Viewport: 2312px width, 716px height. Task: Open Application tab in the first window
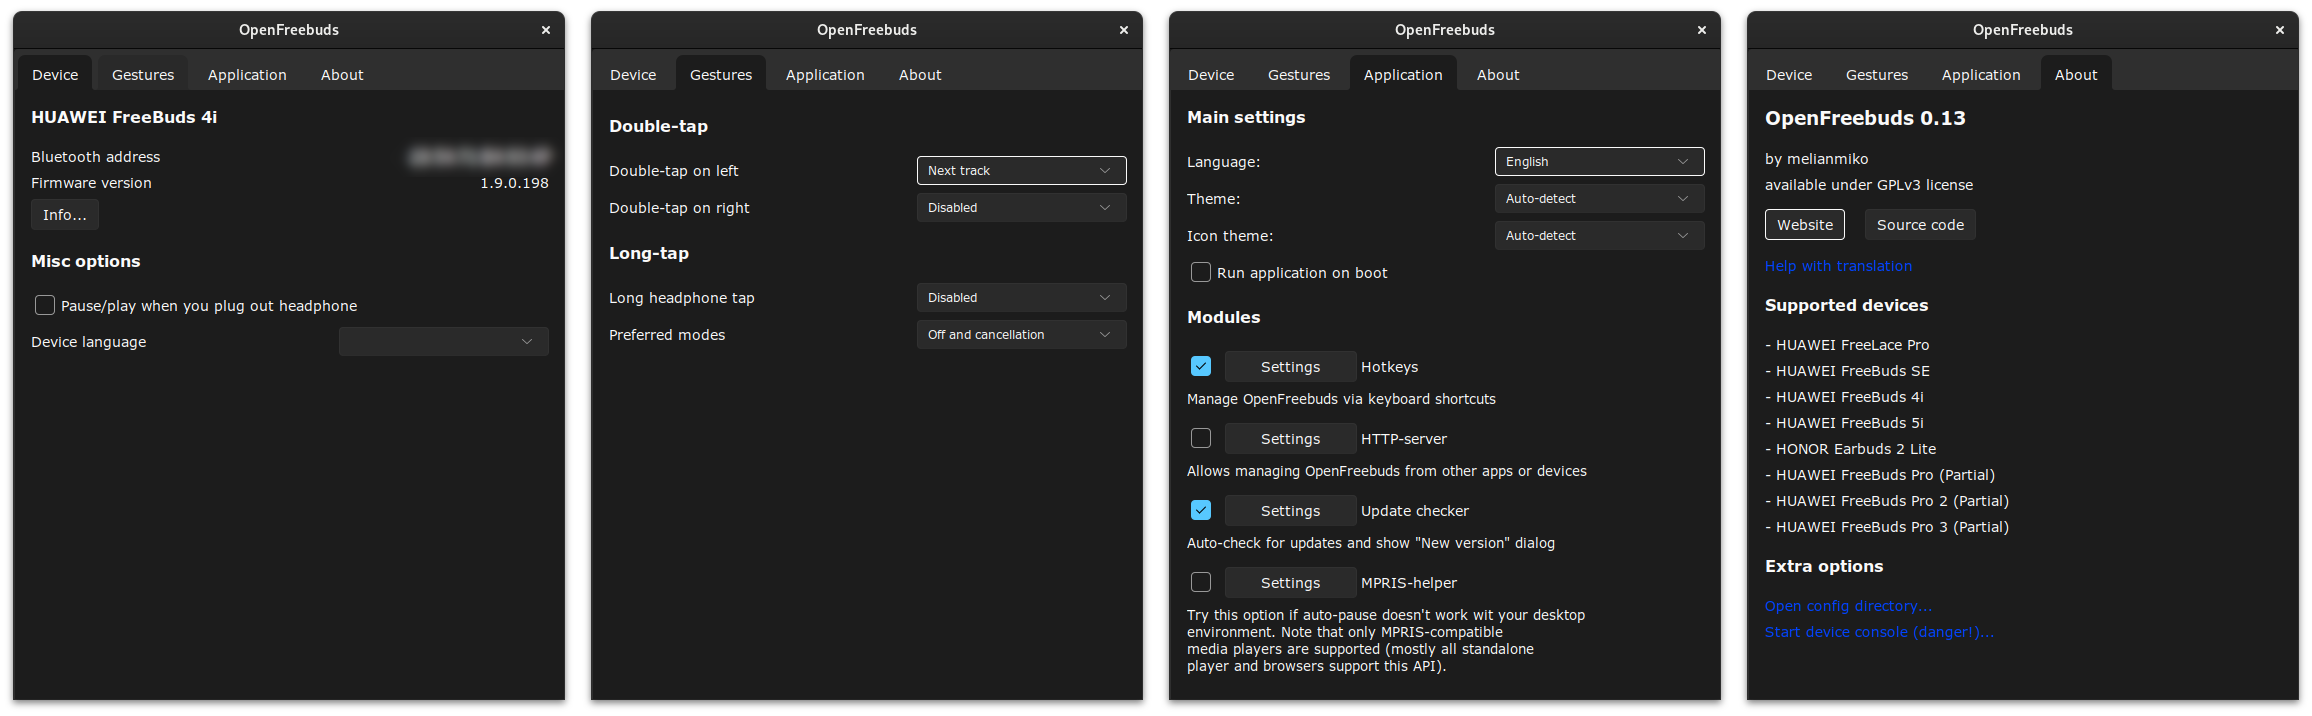point(247,74)
